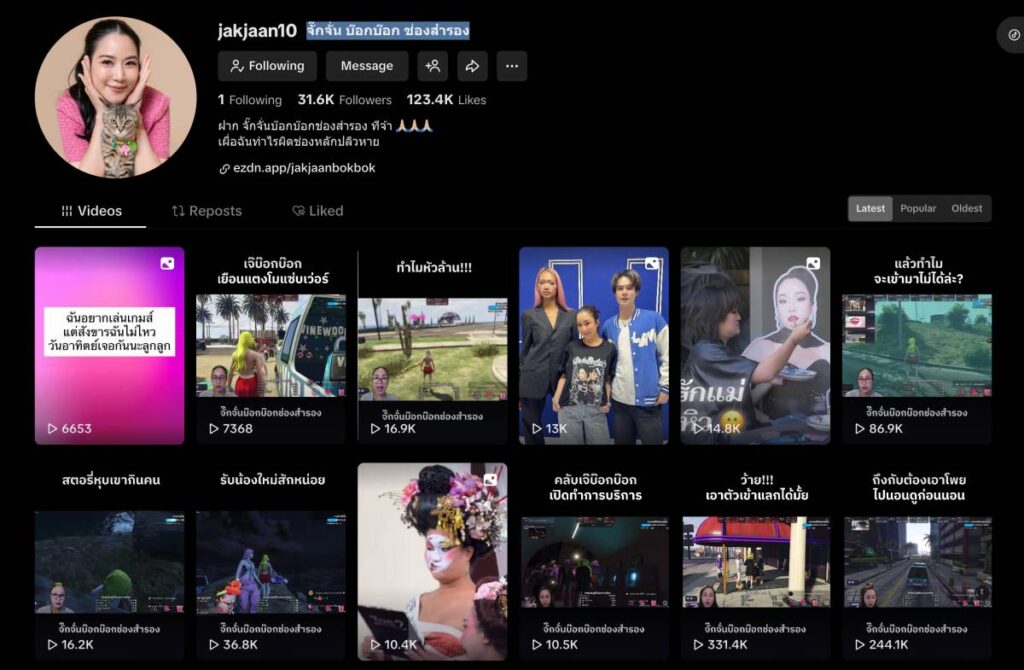1024x670 pixels.
Task: Click the add friend suggestion icon
Action: pos(432,66)
